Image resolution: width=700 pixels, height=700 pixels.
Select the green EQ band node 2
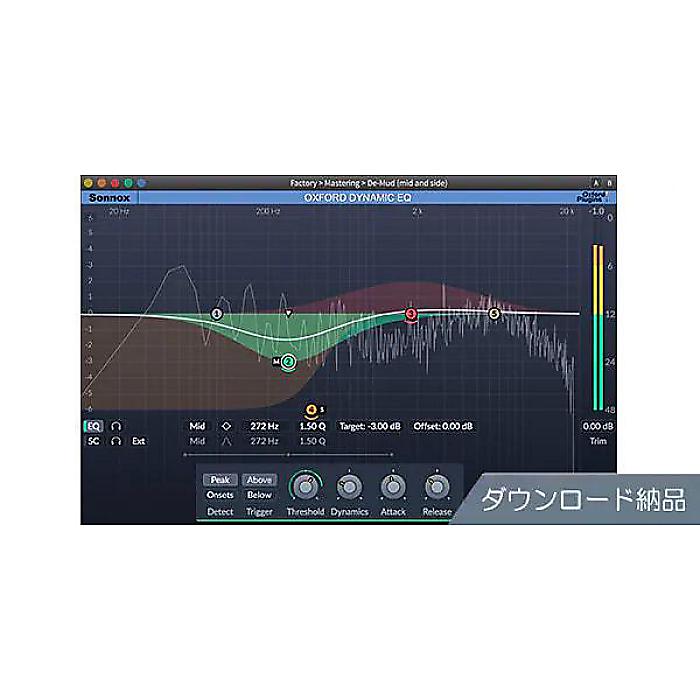click(289, 362)
